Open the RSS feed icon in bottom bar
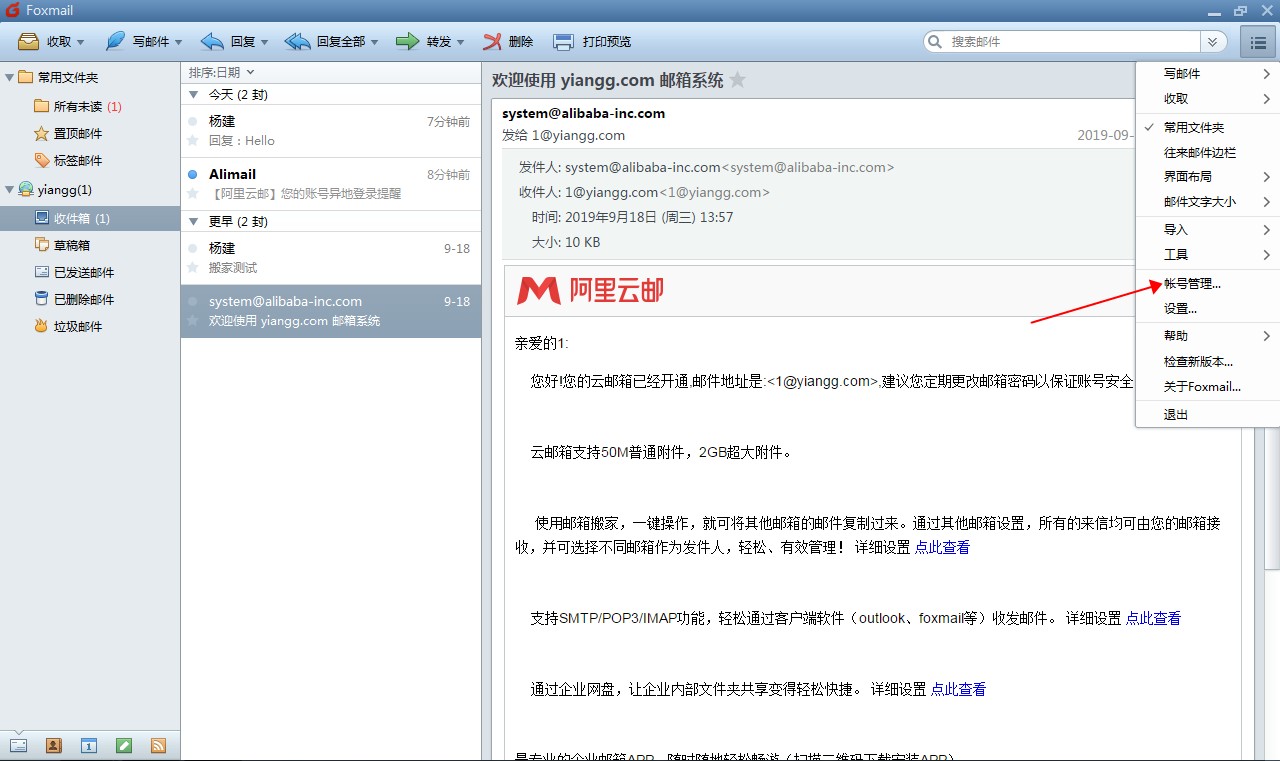Viewport: 1280px width, 761px height. 158,745
